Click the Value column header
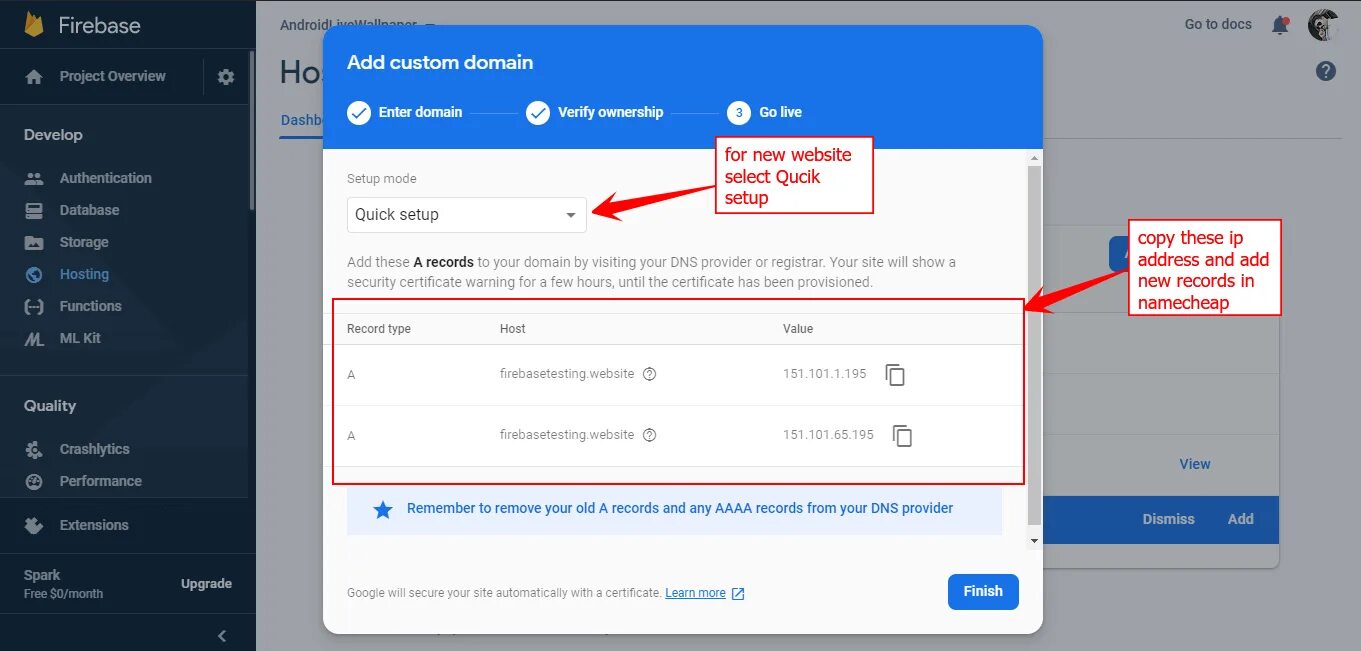 (798, 330)
